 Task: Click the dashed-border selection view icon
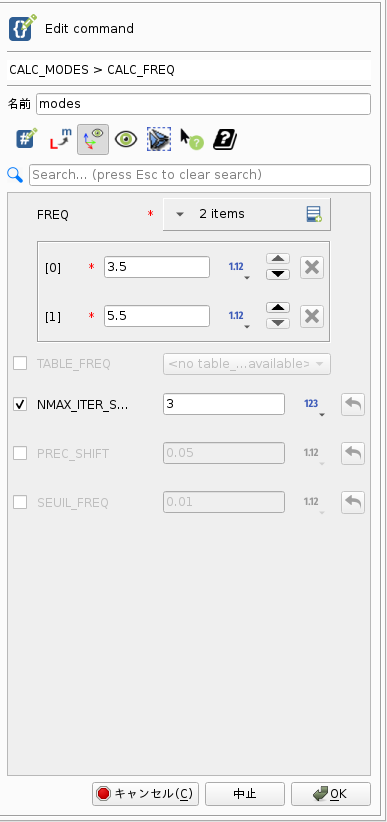(x=158, y=139)
